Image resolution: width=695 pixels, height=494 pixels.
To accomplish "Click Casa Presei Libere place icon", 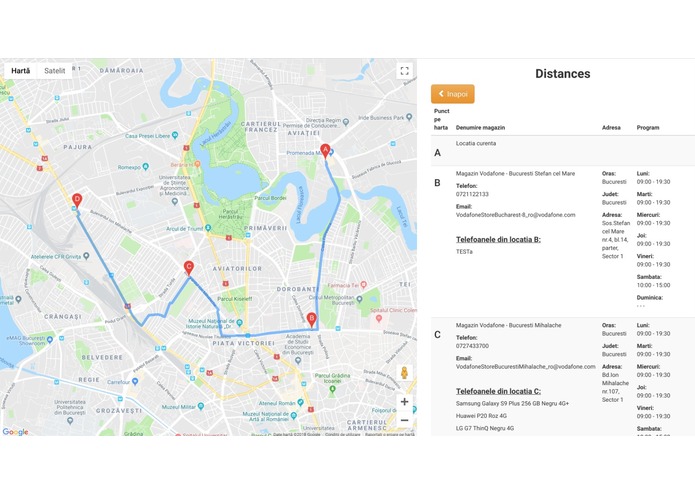I will tap(175, 135).
